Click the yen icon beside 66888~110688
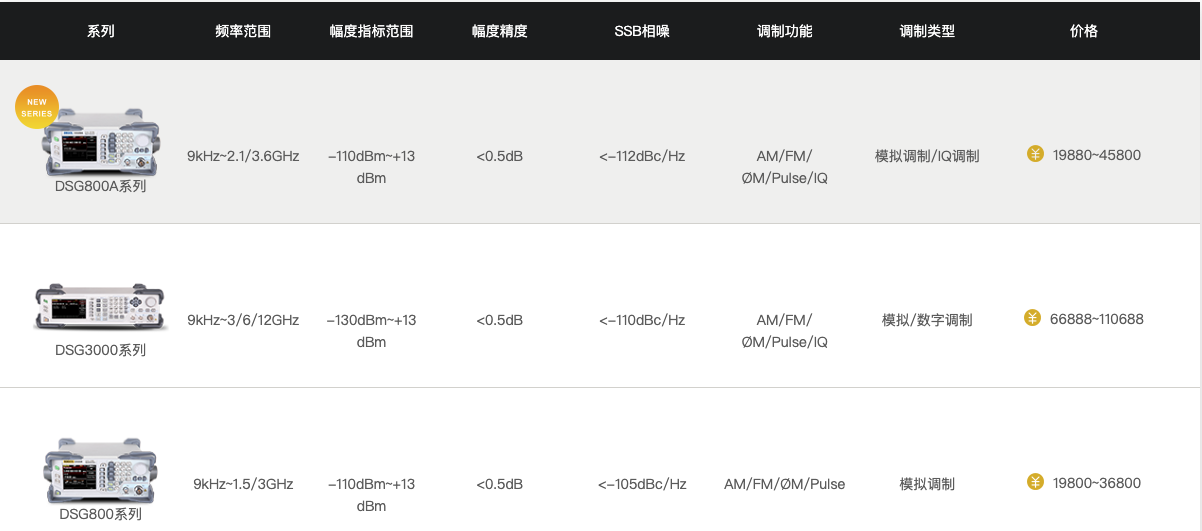1202x531 pixels. tap(1033, 318)
